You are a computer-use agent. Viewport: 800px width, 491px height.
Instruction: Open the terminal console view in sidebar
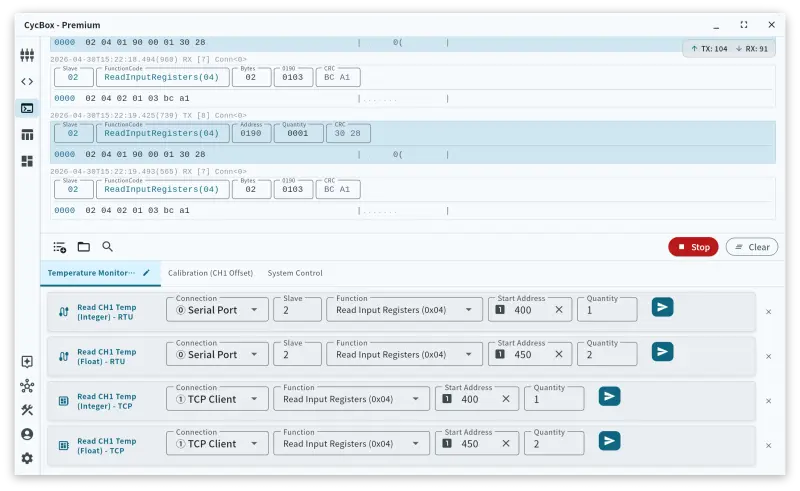point(27,108)
